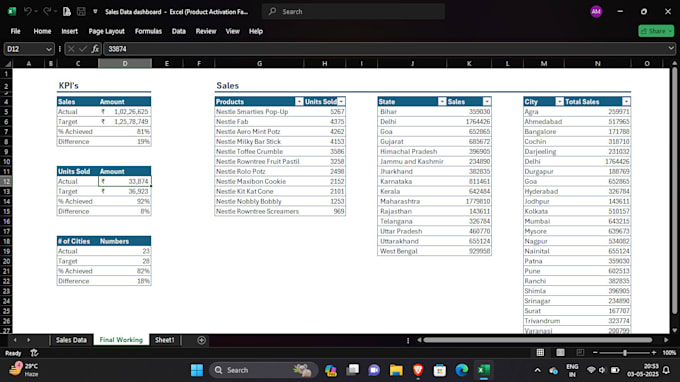Click the zoom slider handle
The height and width of the screenshot is (382, 680).
624,353
